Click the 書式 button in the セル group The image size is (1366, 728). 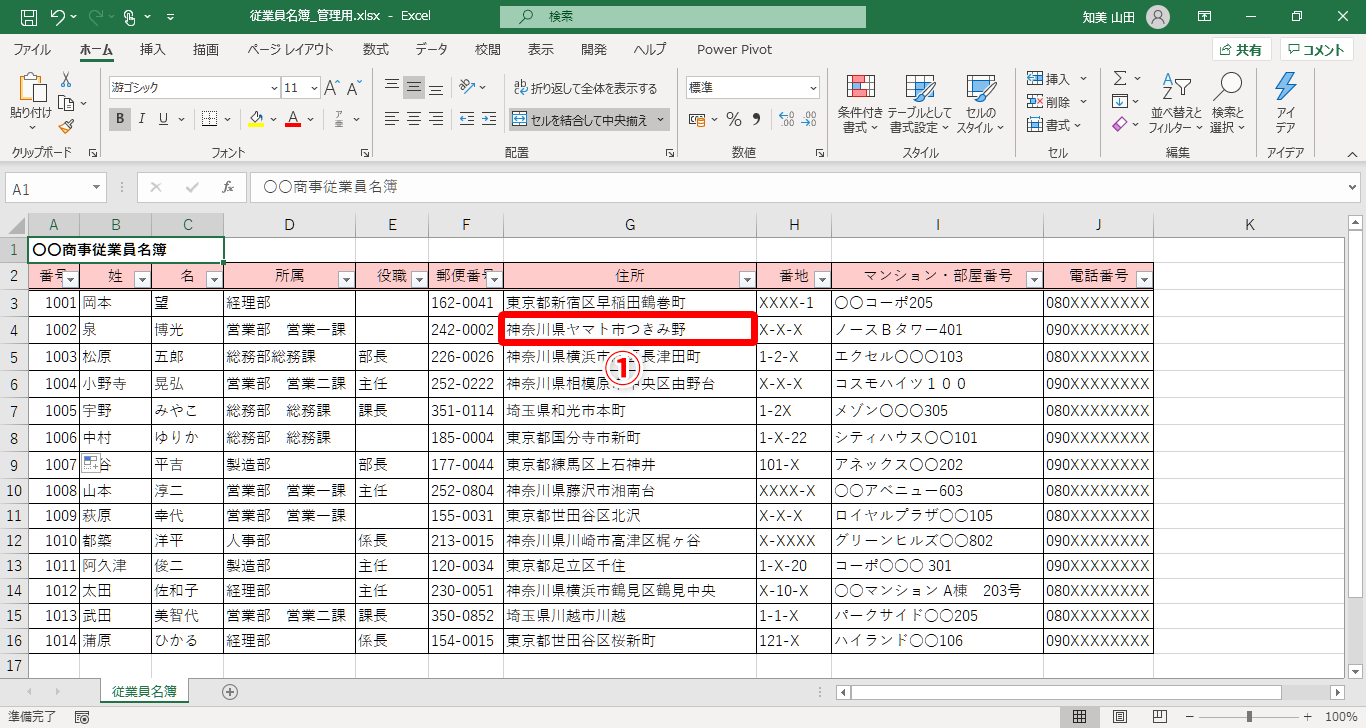(1055, 125)
